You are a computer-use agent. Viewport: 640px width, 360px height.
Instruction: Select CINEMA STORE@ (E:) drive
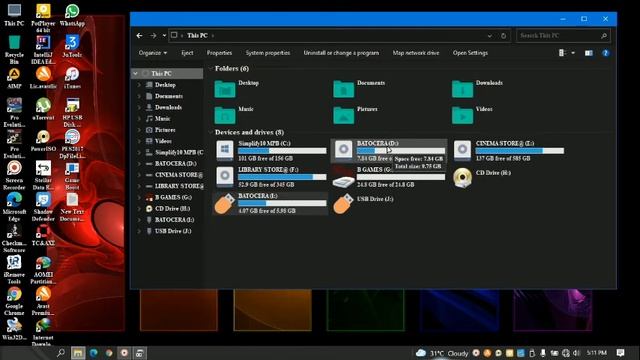point(509,151)
